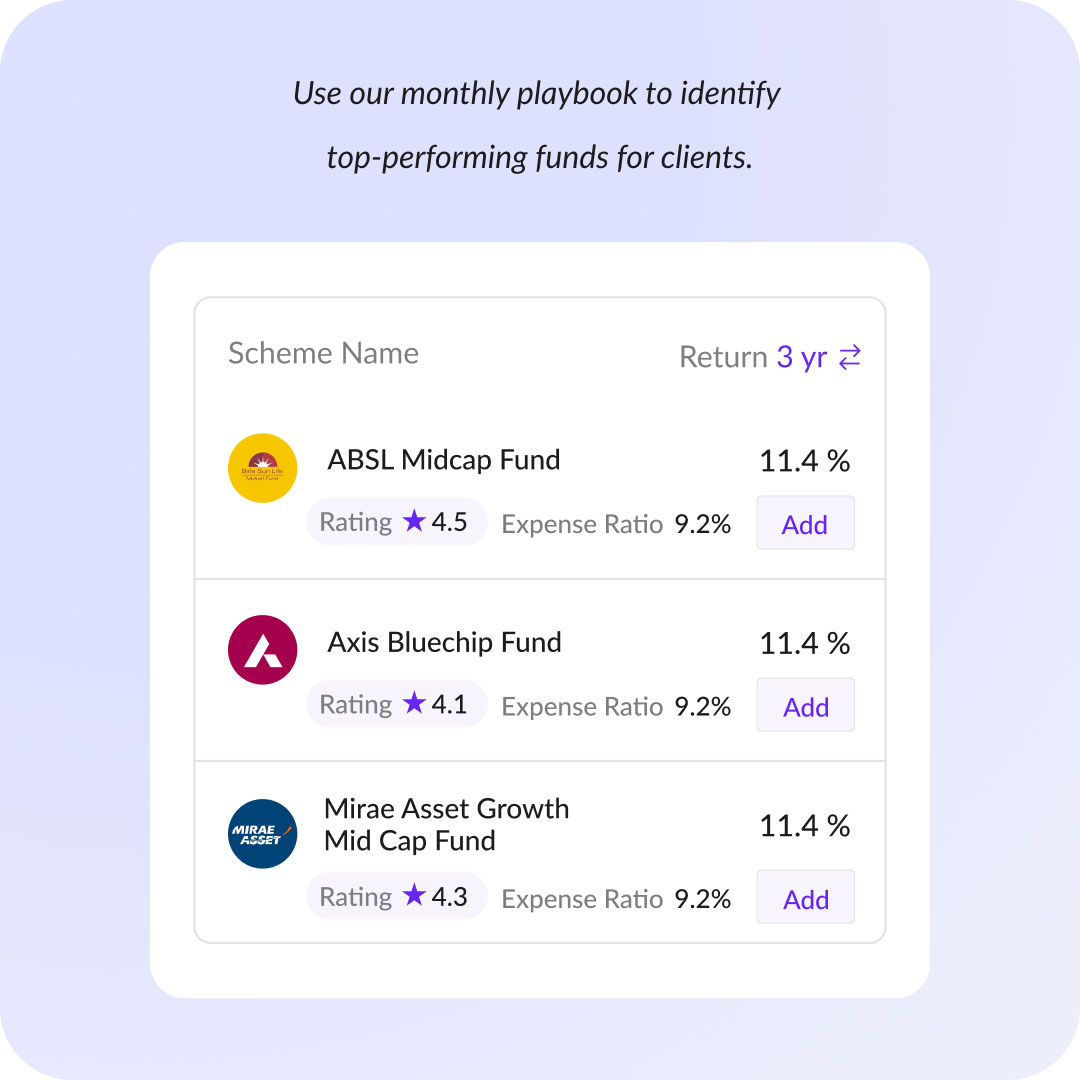The image size is (1080, 1080).
Task: Open ABSL Midcap Fund scheme name
Action: pyautogui.click(x=444, y=460)
